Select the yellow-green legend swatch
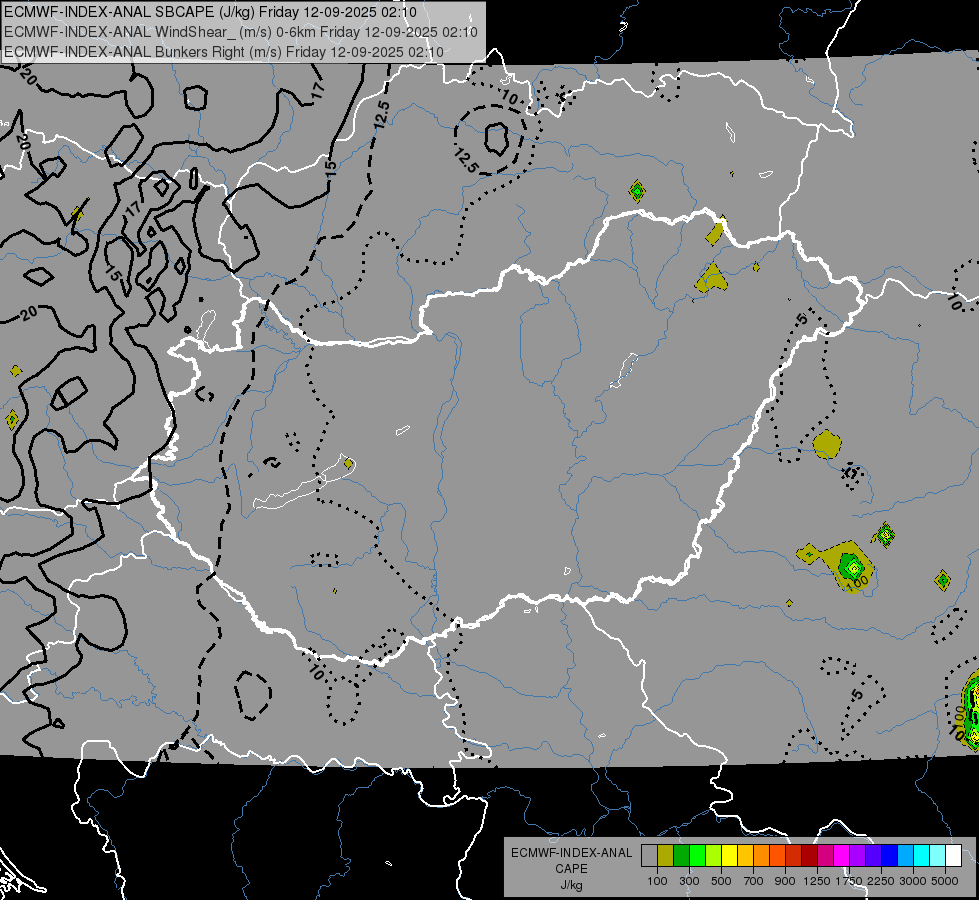The height and width of the screenshot is (900, 979). pos(714,856)
